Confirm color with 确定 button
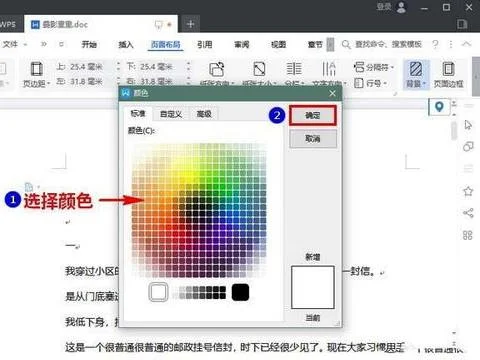The width and height of the screenshot is (480, 360). tap(313, 115)
